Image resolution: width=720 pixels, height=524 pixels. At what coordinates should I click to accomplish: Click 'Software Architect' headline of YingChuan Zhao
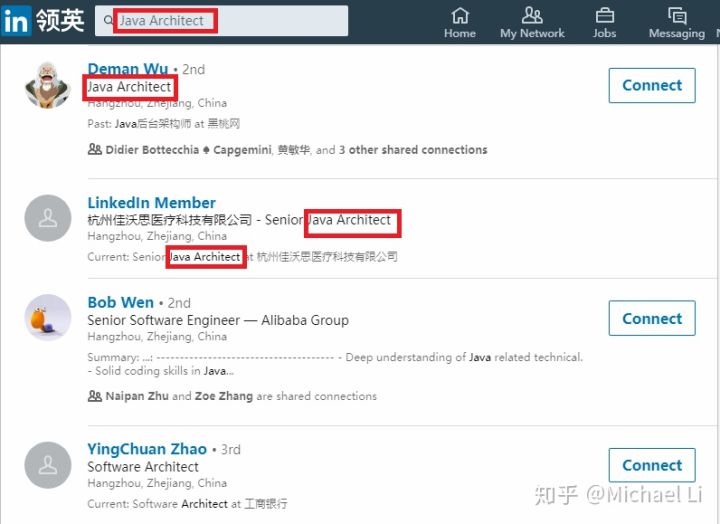pyautogui.click(x=143, y=467)
